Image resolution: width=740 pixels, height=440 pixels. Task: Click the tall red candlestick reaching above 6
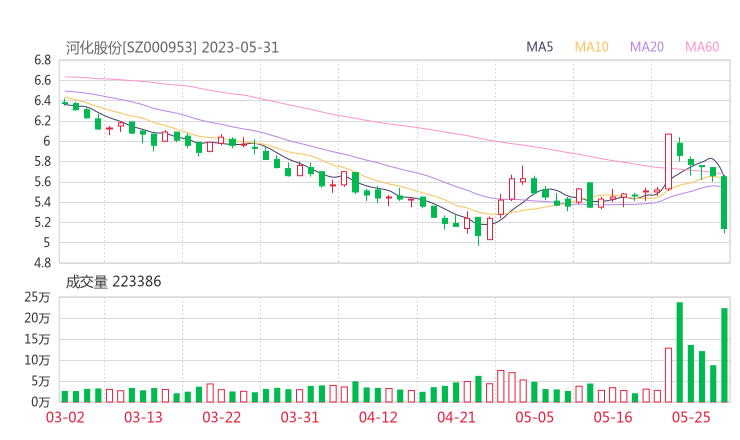668,162
